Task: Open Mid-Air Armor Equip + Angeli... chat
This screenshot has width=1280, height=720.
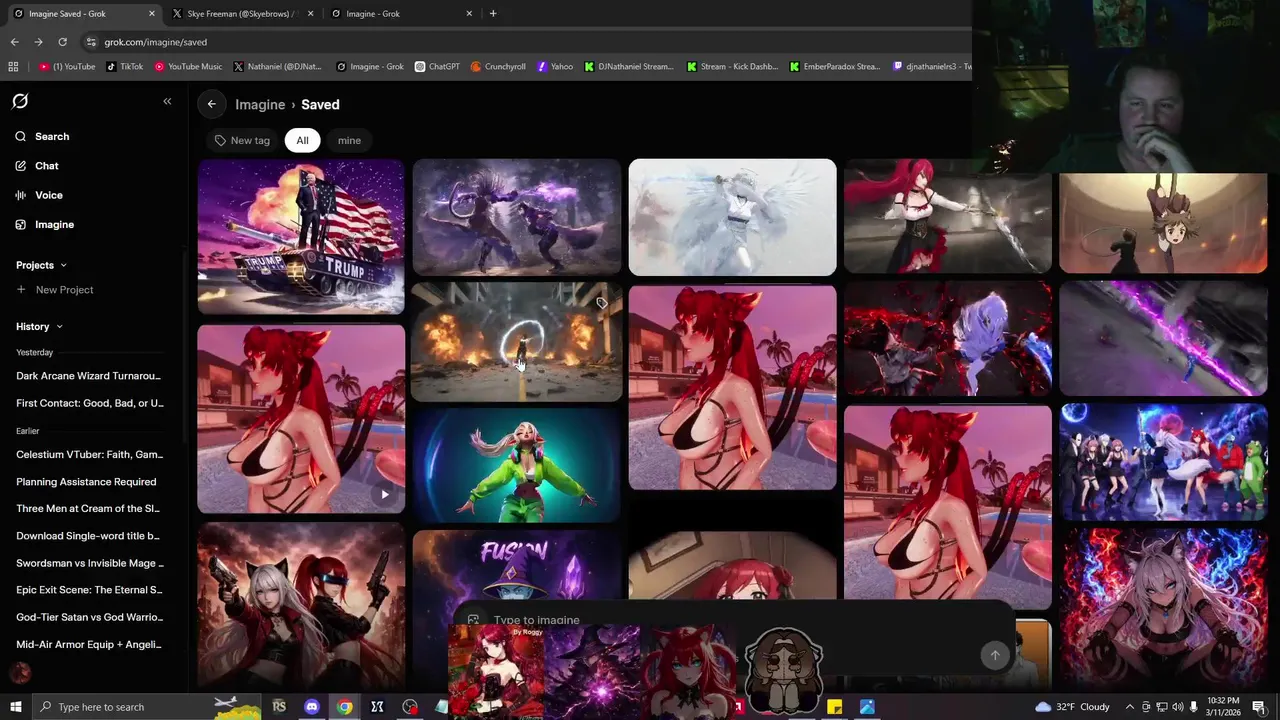Action: pyautogui.click(x=88, y=644)
